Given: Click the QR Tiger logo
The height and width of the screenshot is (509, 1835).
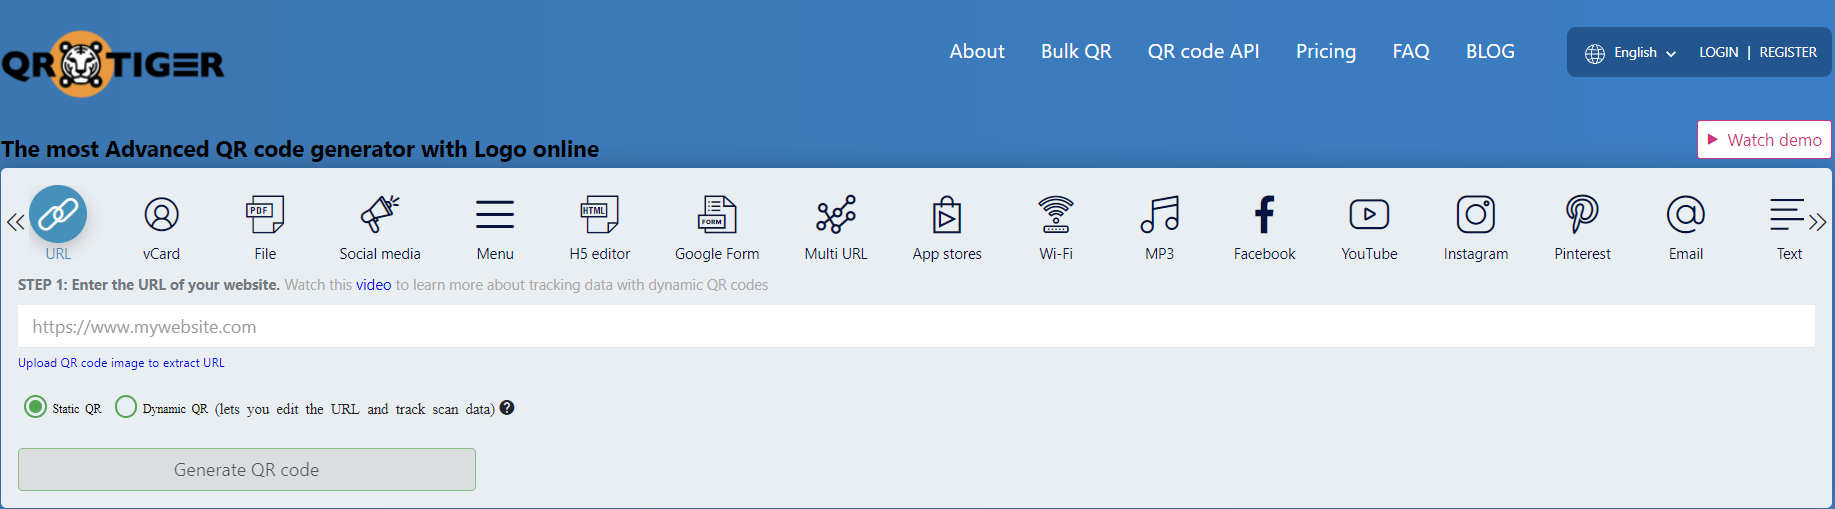Looking at the screenshot, I should coord(112,64).
